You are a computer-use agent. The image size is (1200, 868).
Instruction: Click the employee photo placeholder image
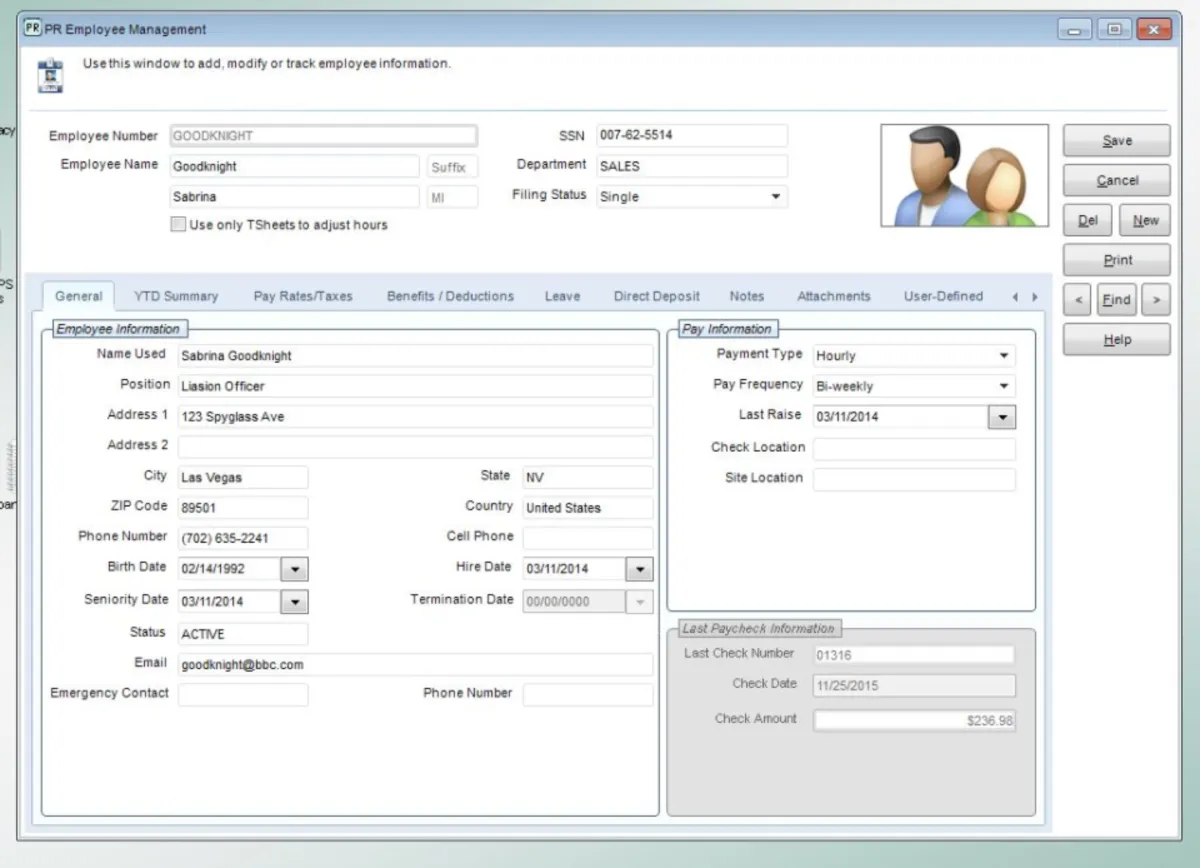[x=964, y=176]
